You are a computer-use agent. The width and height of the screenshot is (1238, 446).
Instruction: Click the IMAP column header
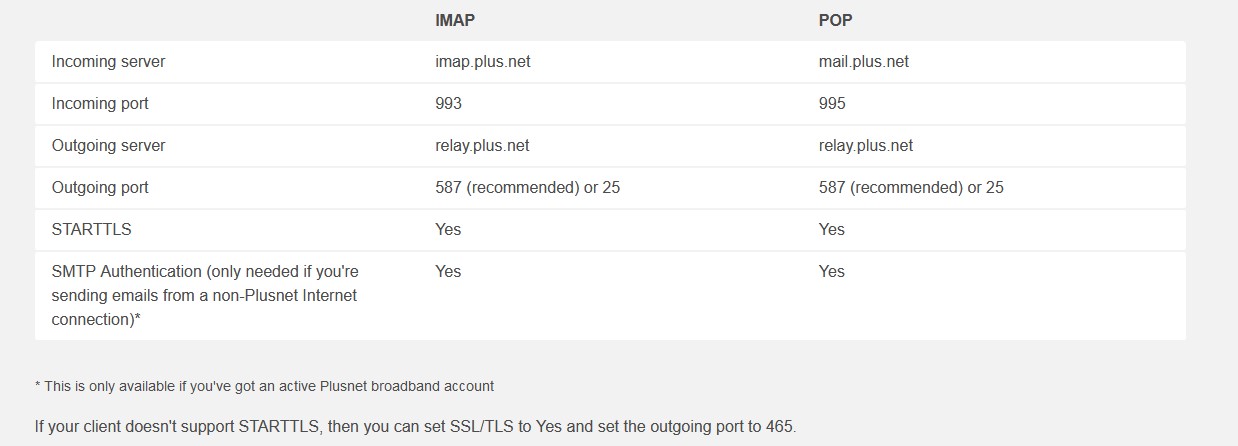pyautogui.click(x=454, y=19)
